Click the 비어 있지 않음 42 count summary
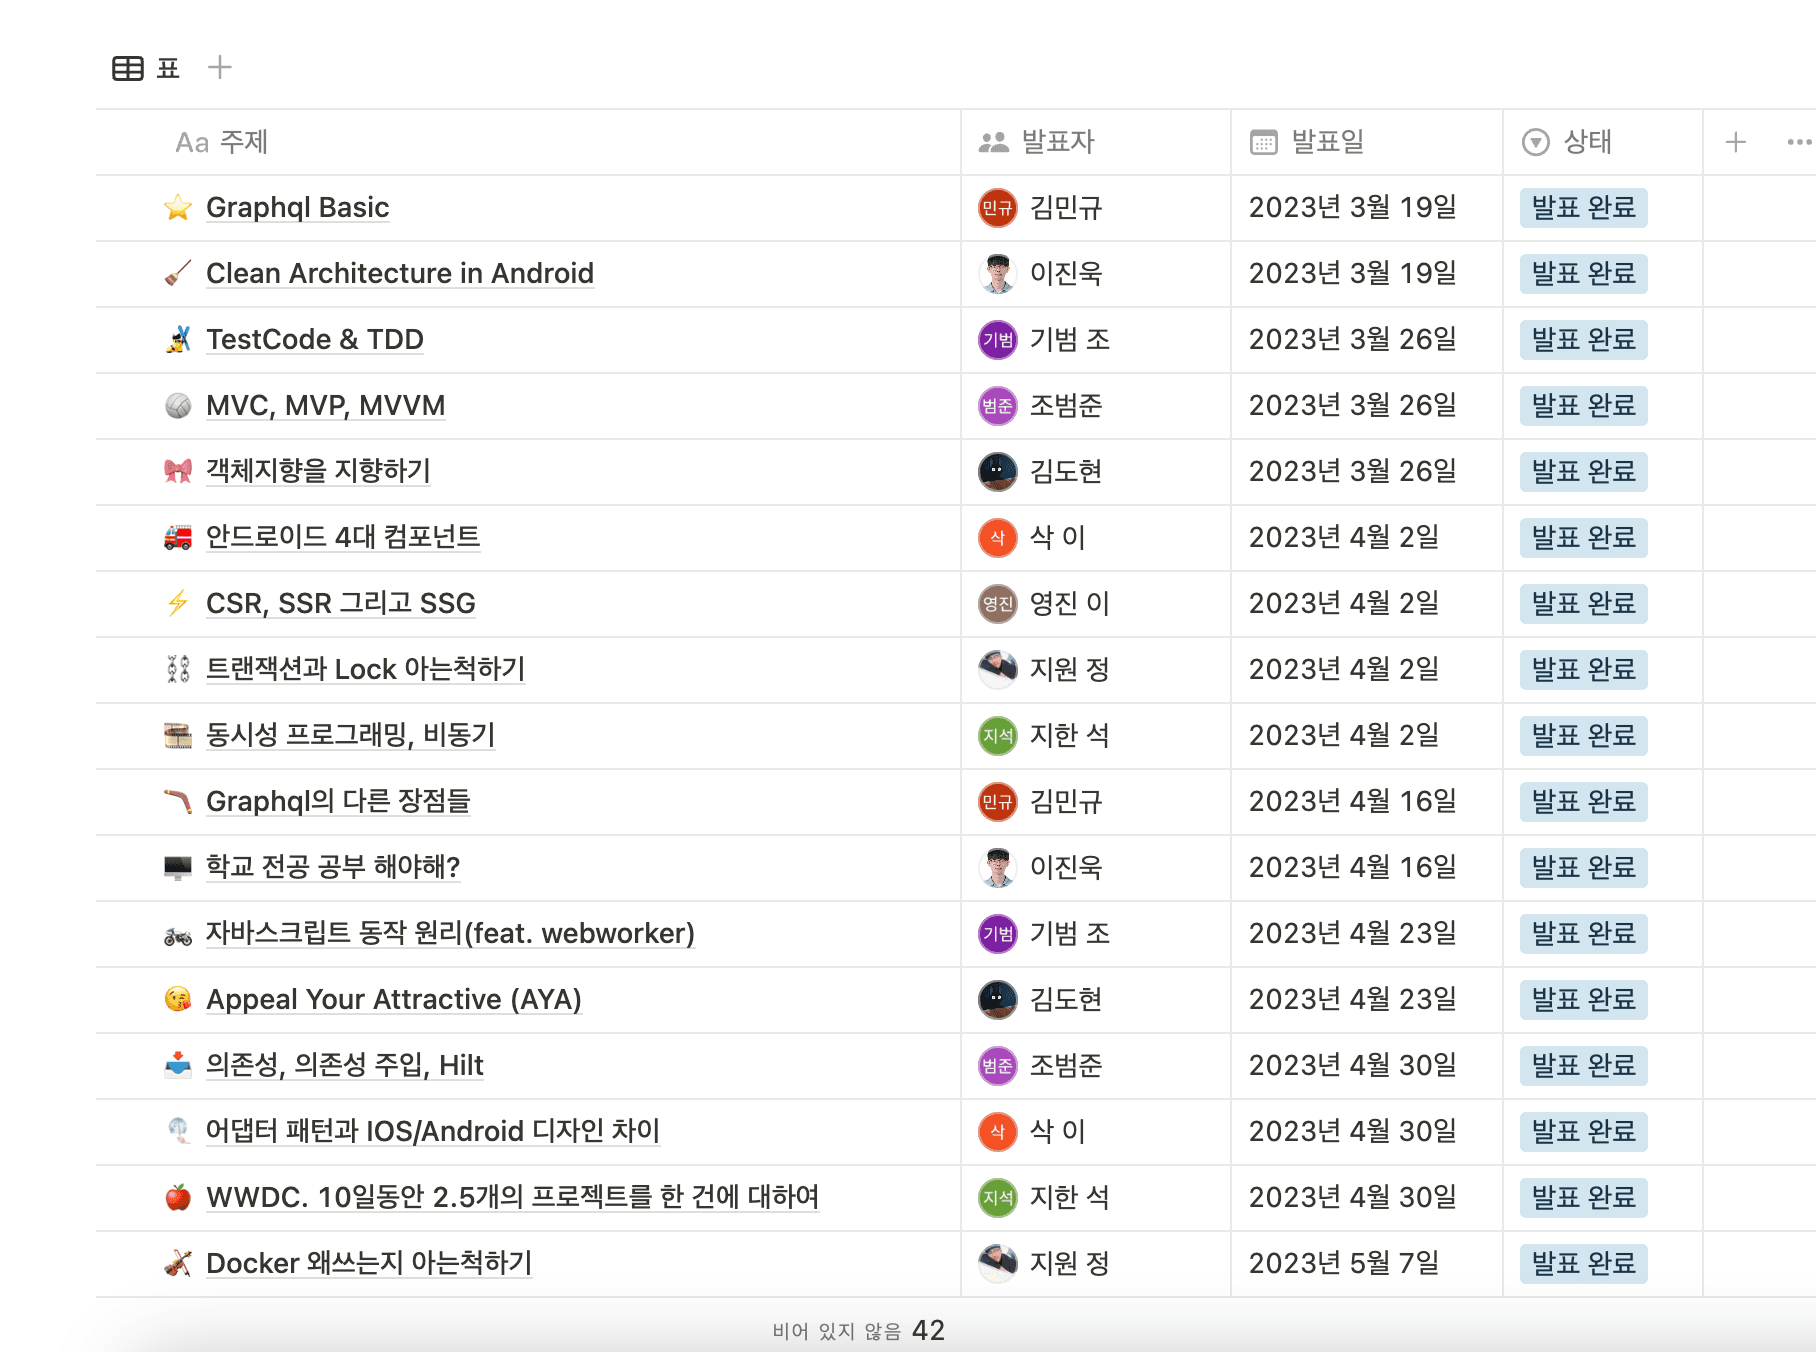Image resolution: width=1816 pixels, height=1352 pixels. [x=859, y=1330]
